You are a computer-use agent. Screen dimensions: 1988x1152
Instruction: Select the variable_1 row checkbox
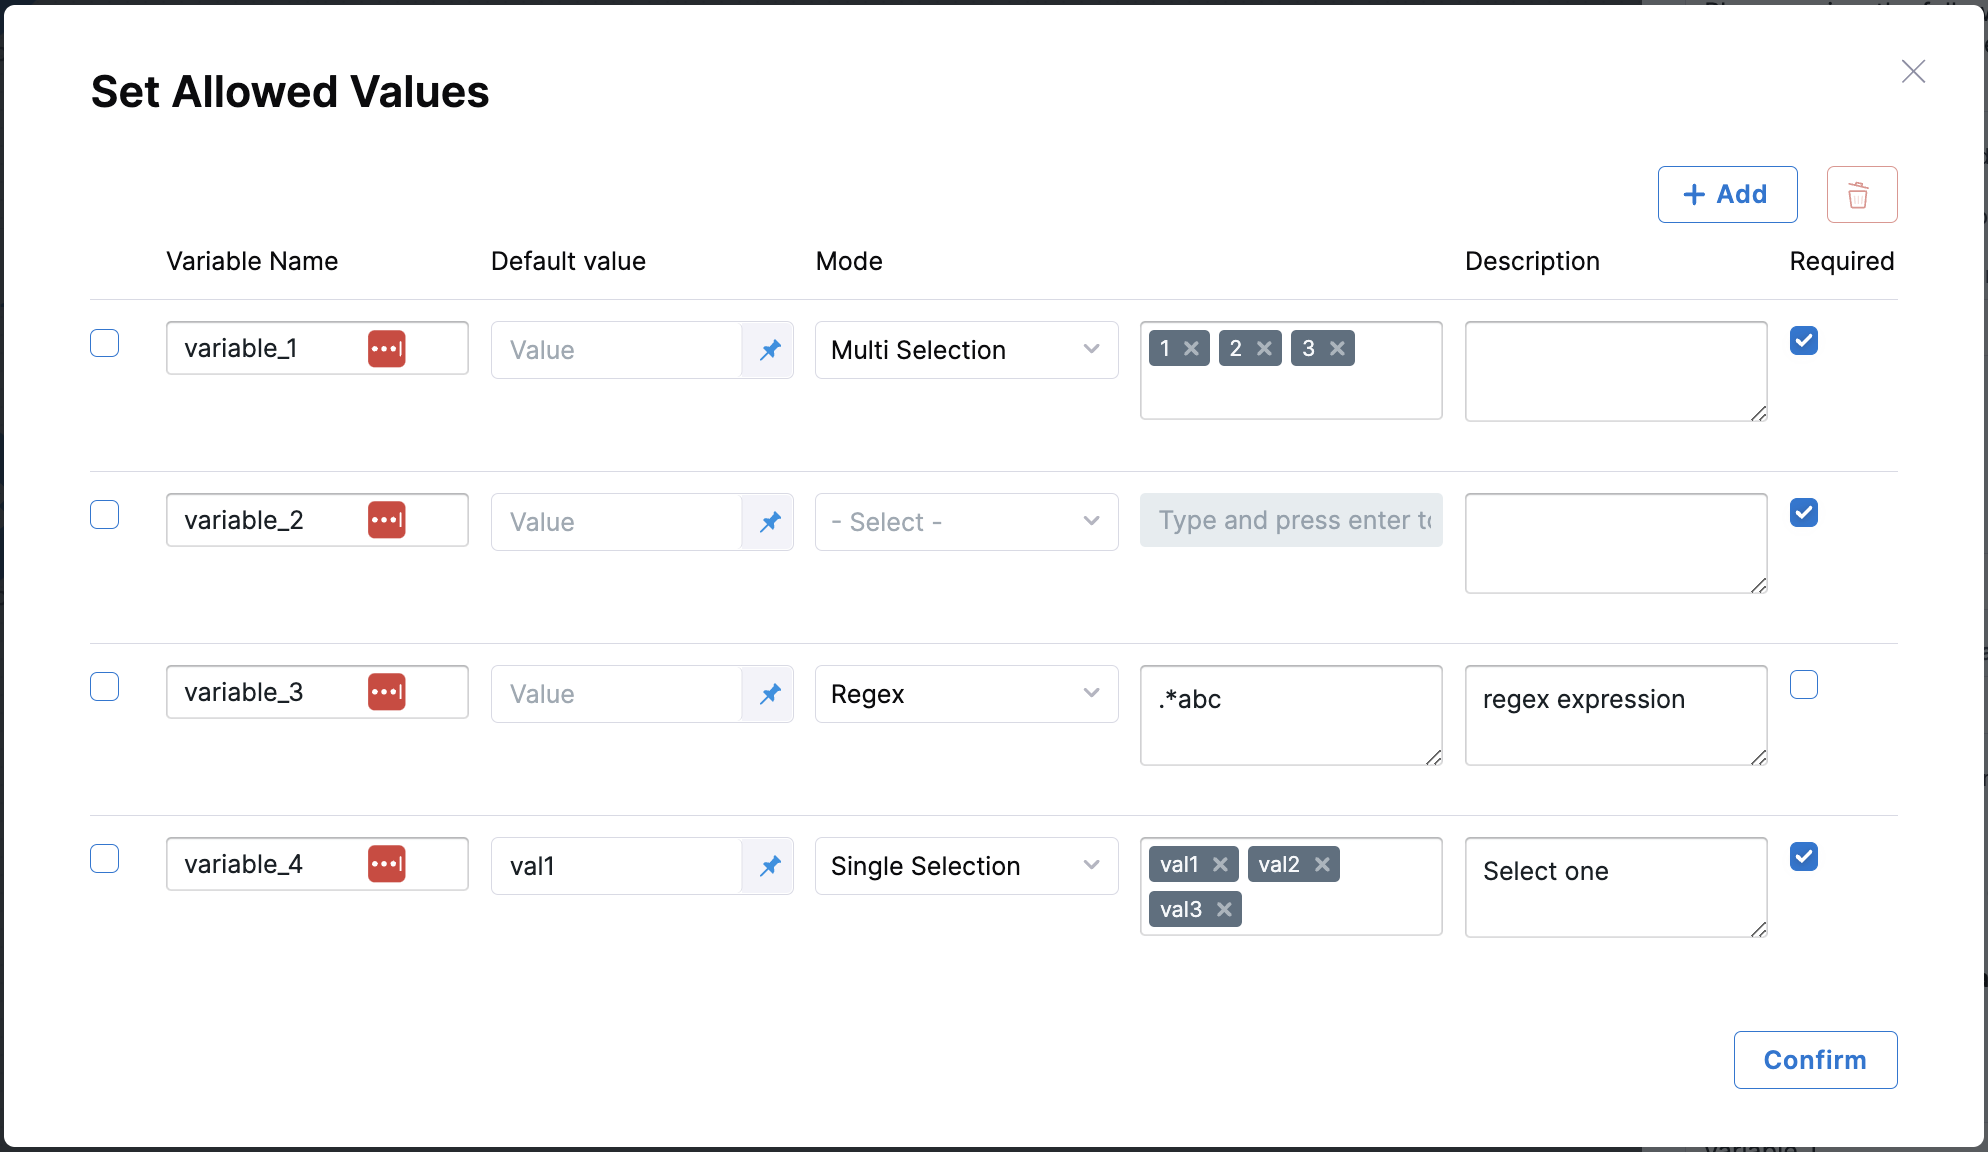105,343
